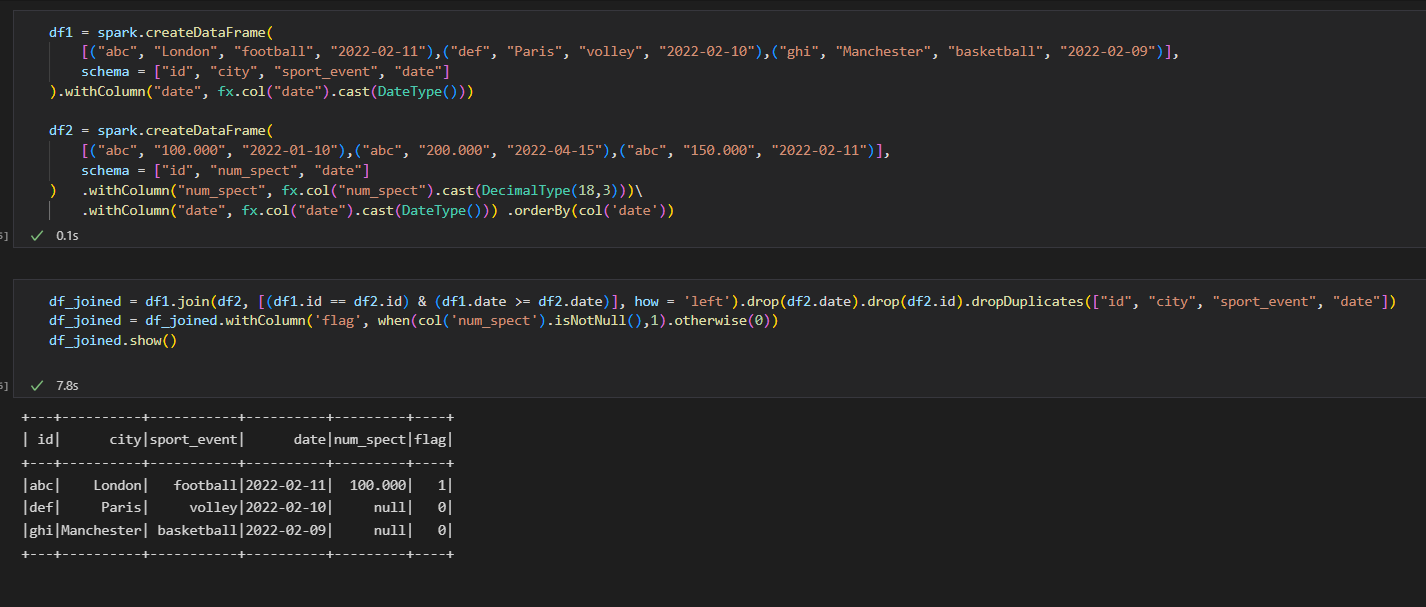Click "Manchester" string in the code cell
This screenshot has width=1426, height=607.
pyautogui.click(x=886, y=52)
